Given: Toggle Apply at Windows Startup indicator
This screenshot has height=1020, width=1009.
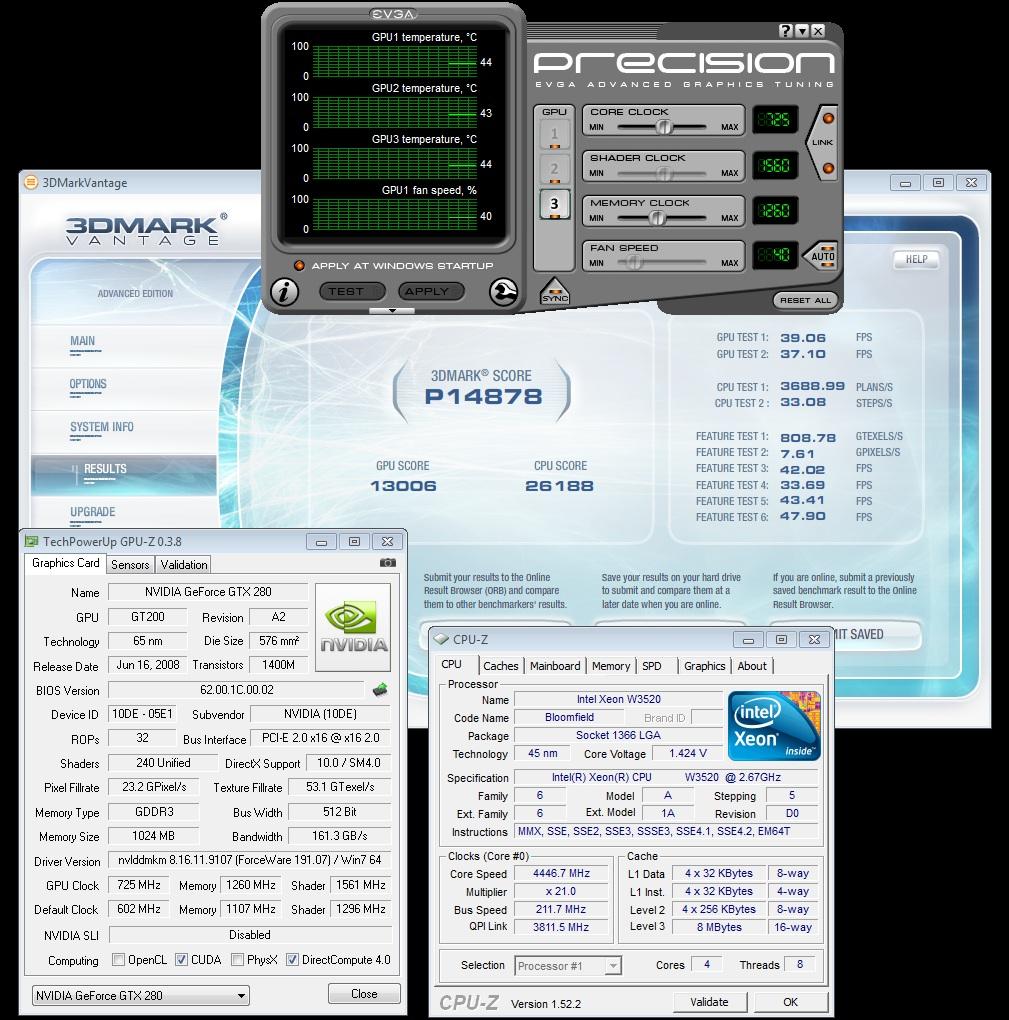Looking at the screenshot, I should point(299,265).
